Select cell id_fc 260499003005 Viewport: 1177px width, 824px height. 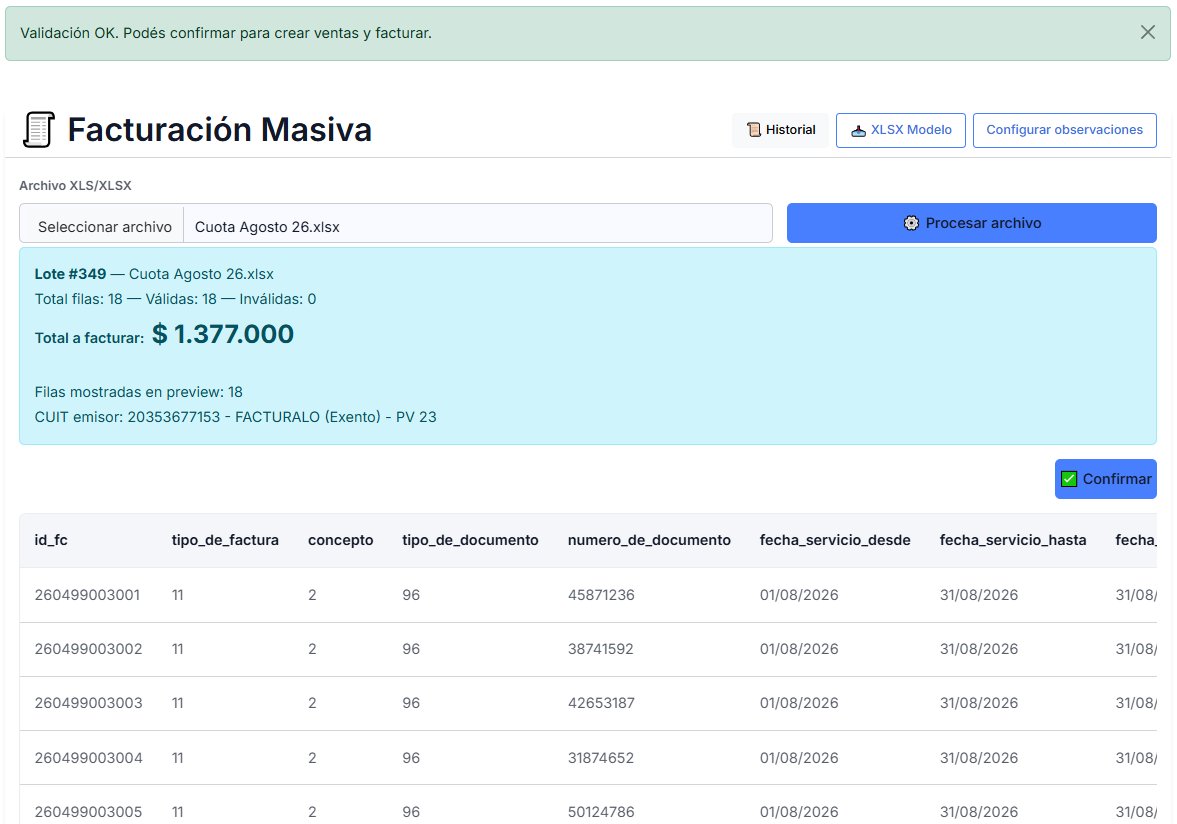pyautogui.click(x=89, y=812)
